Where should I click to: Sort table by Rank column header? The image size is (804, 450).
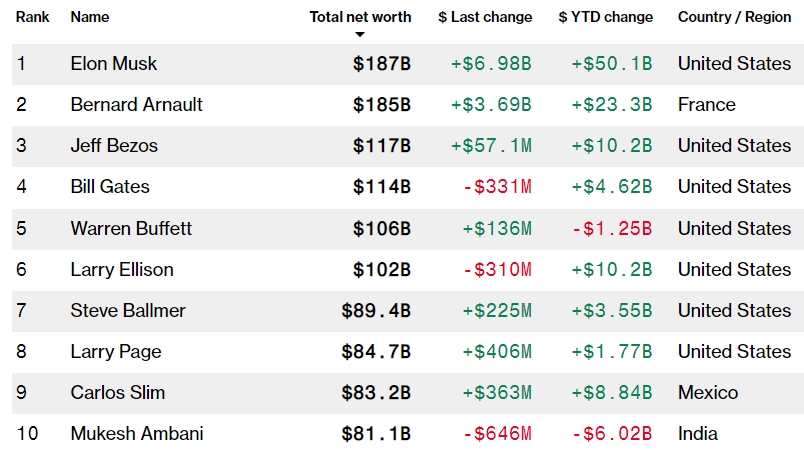(32, 17)
